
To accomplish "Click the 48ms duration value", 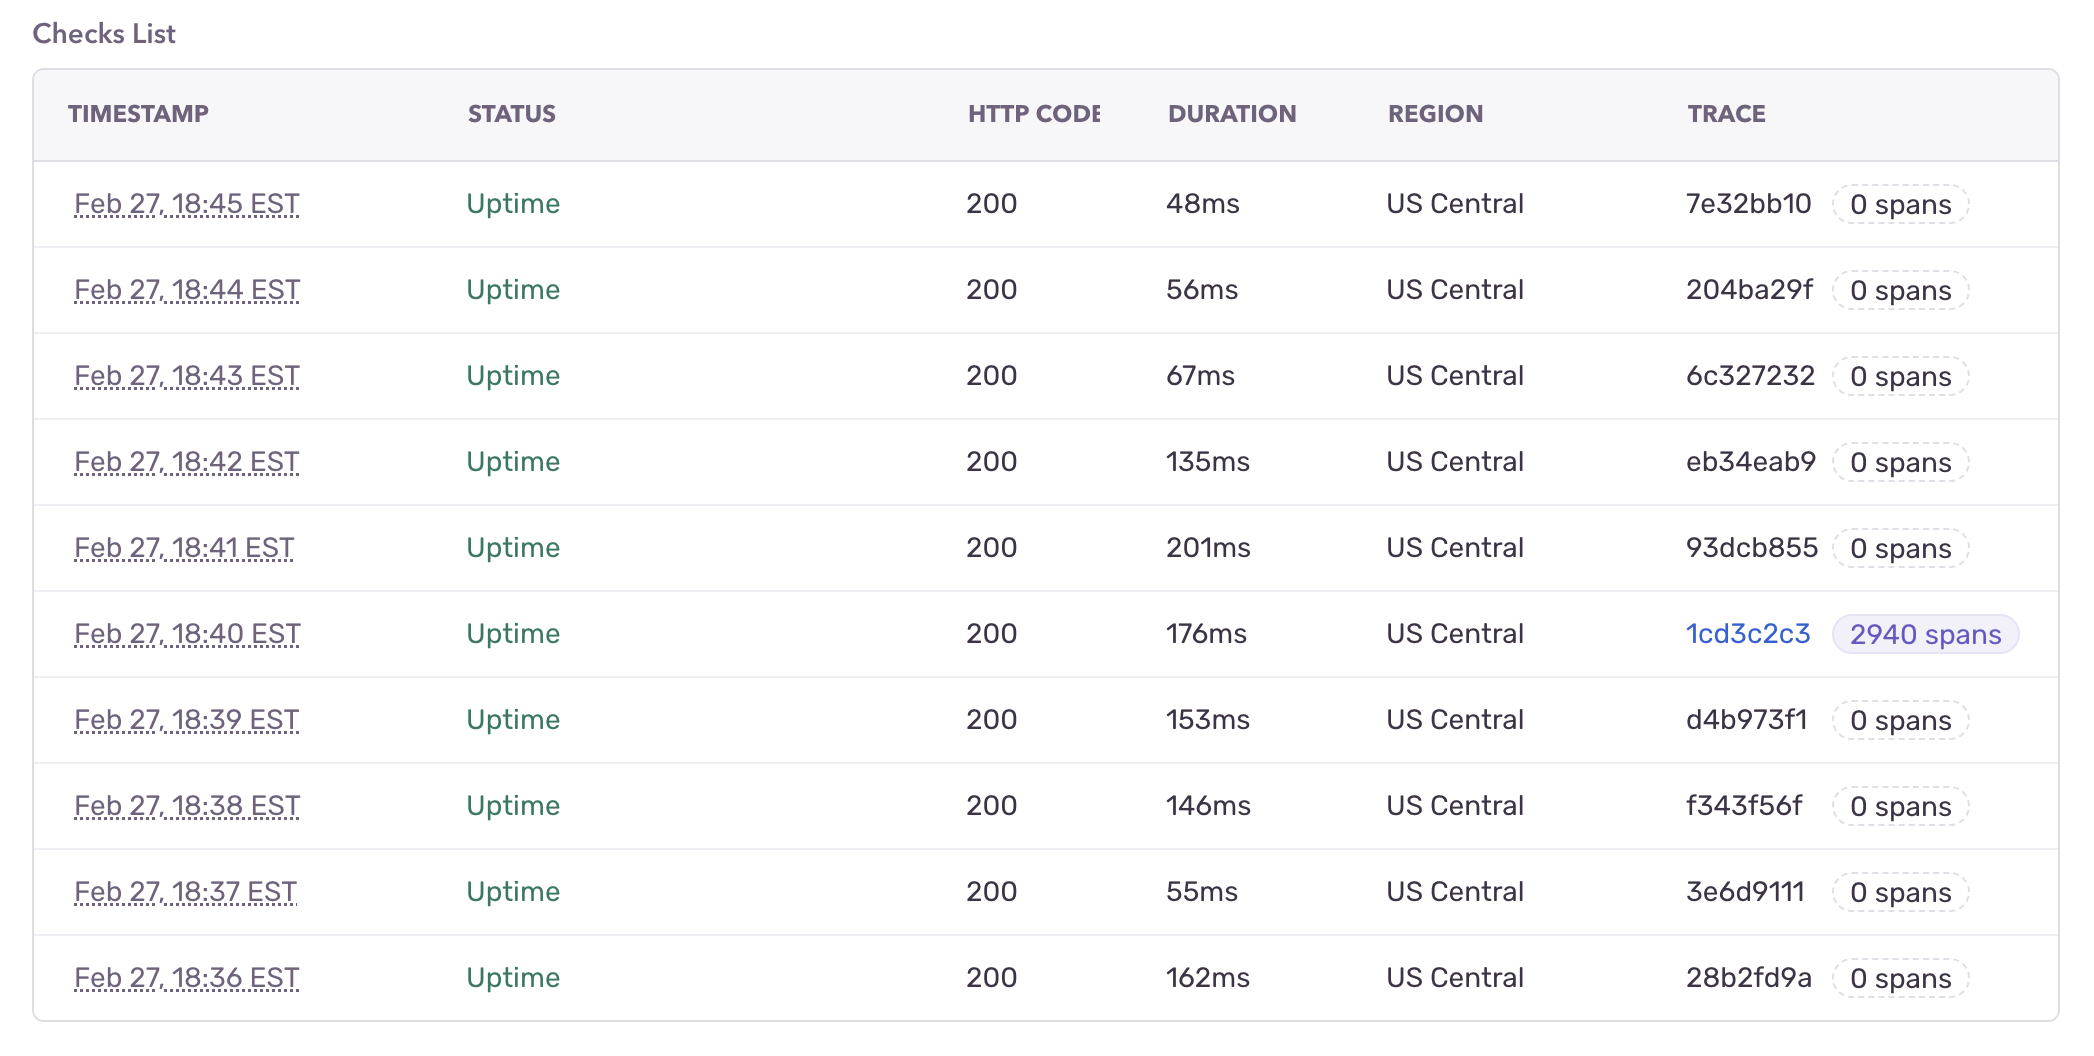I will pos(1202,204).
